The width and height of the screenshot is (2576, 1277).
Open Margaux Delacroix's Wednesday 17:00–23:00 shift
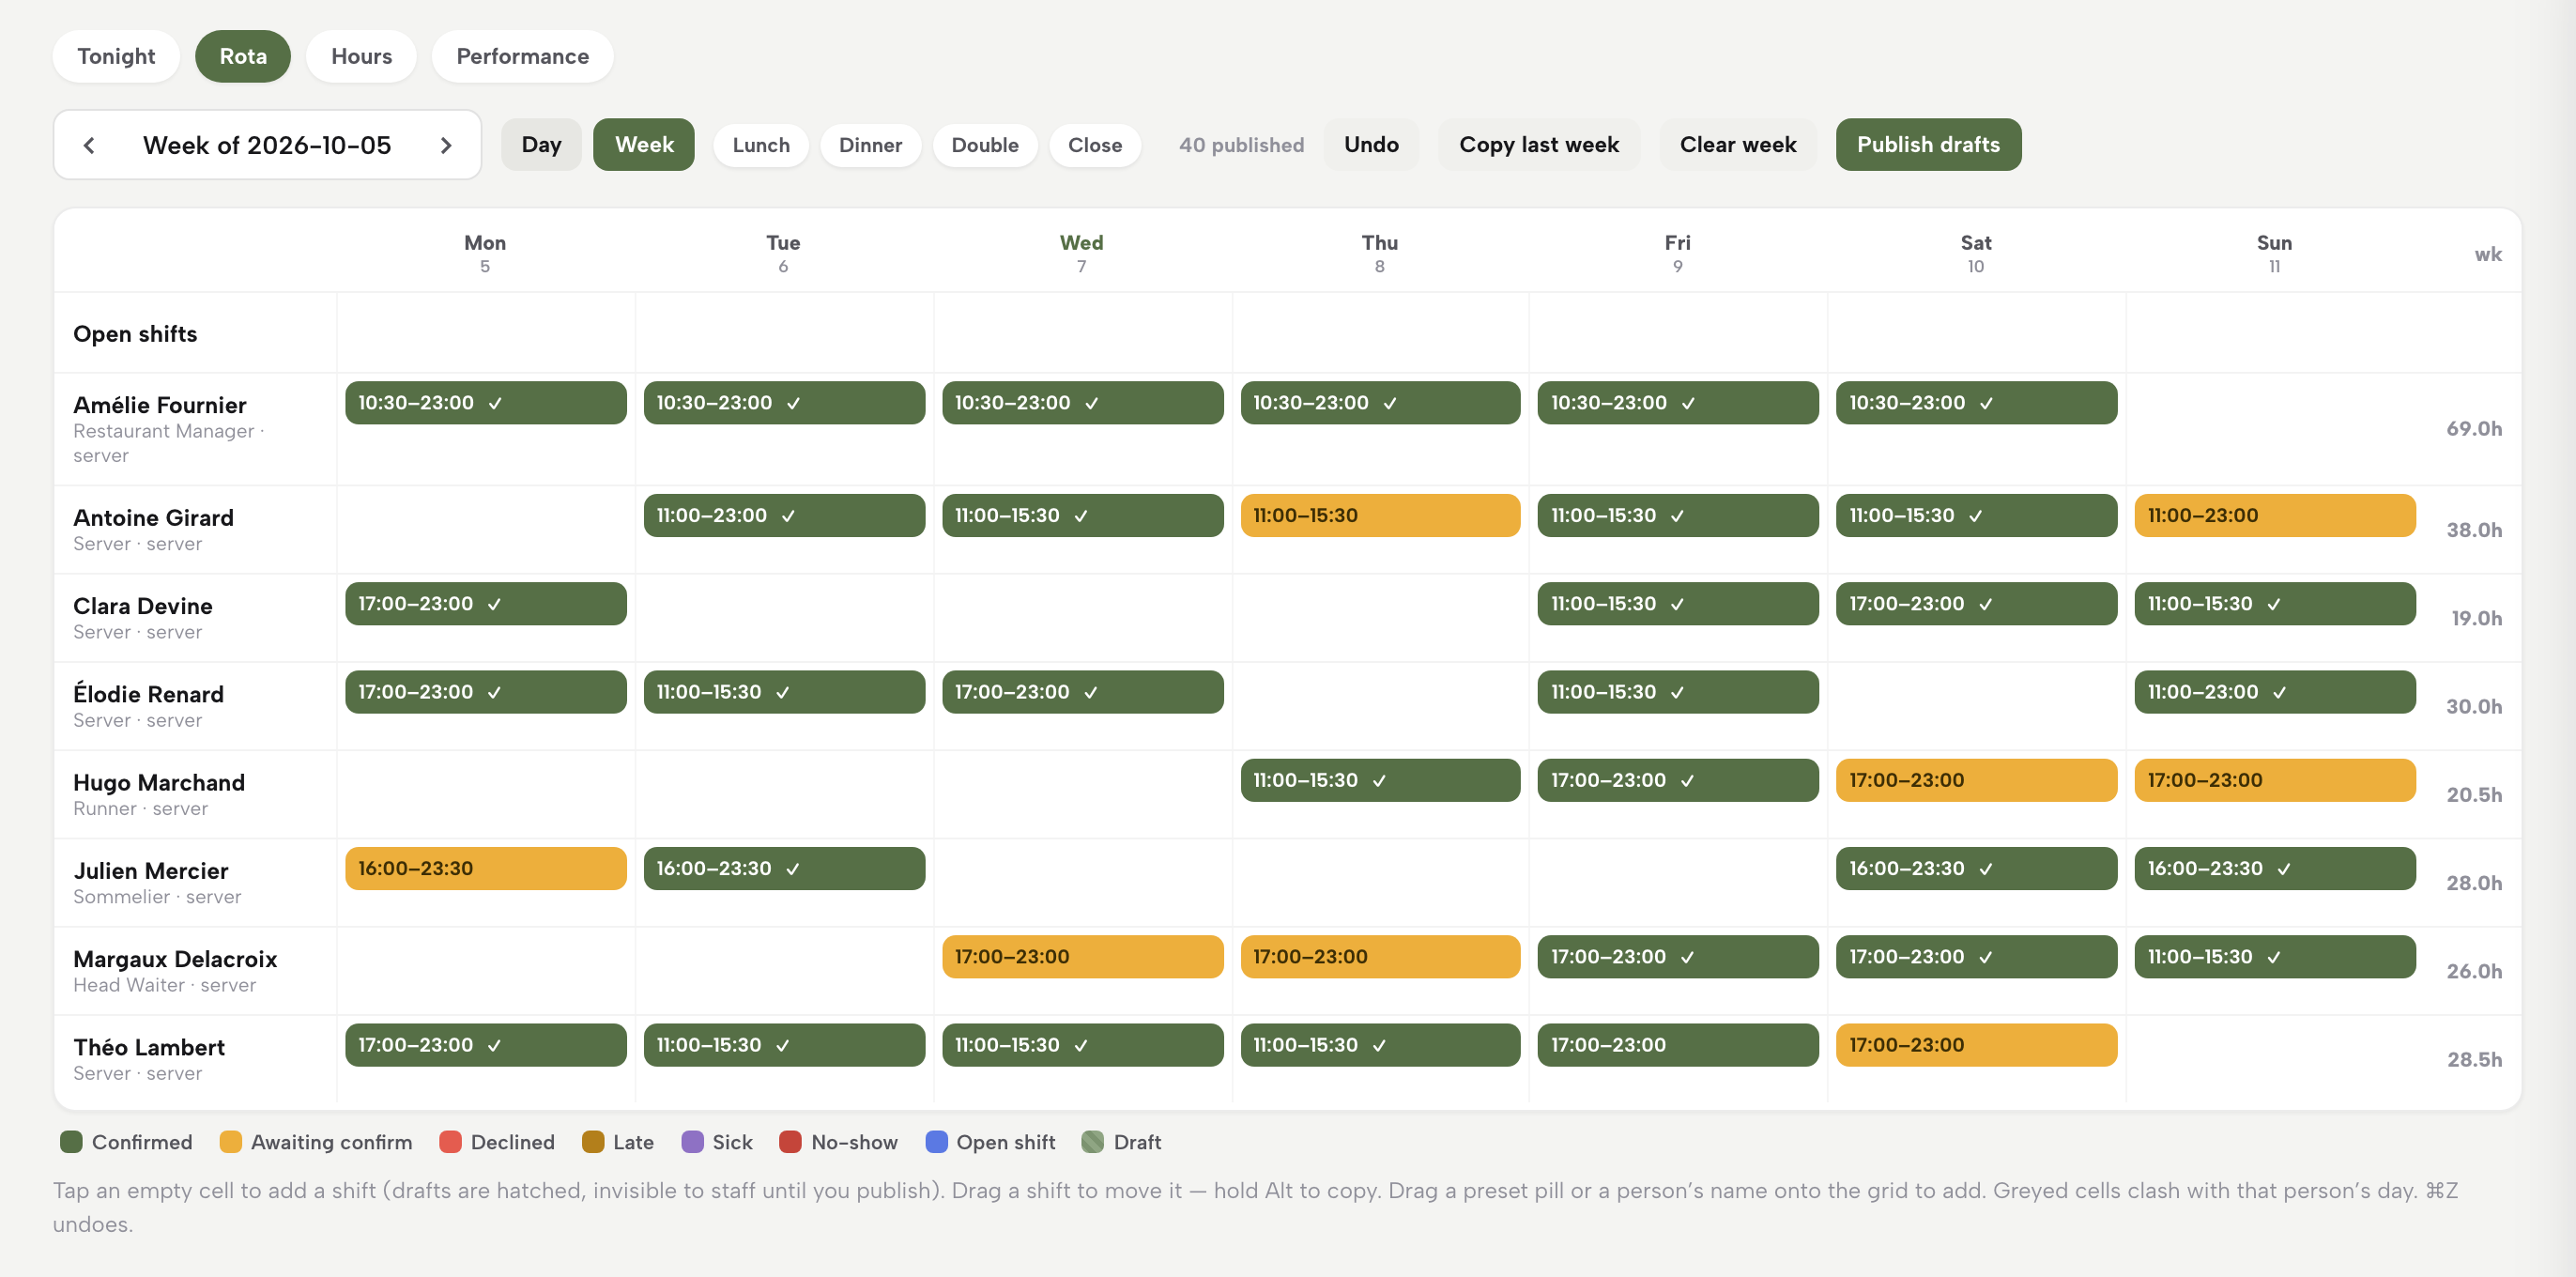(1082, 957)
